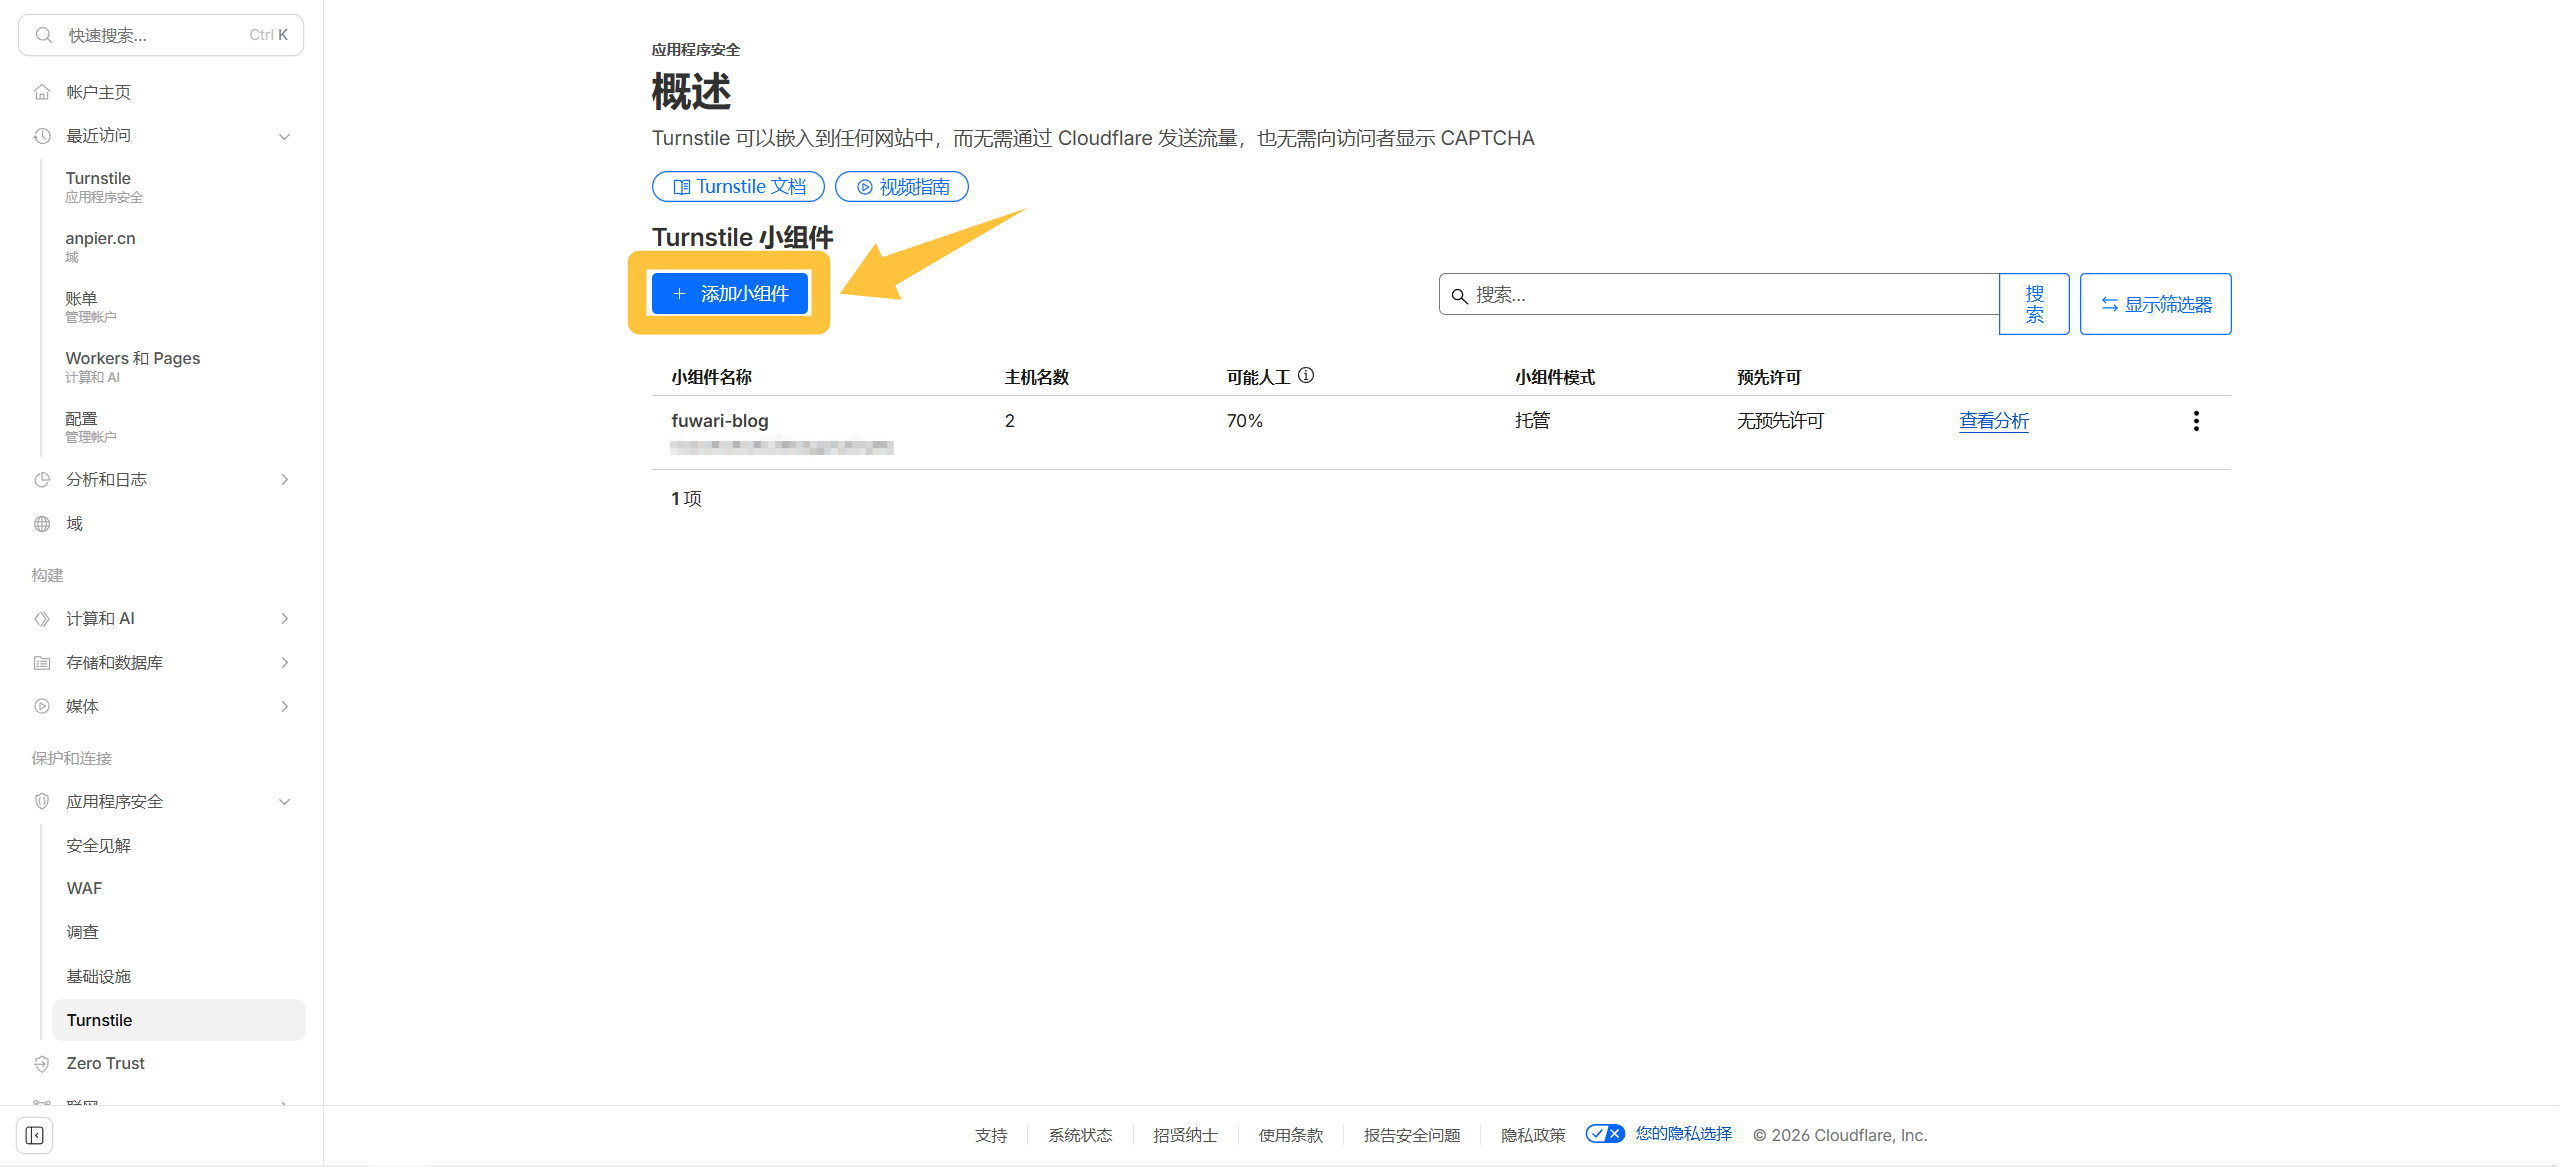Expand 存储和数据库 submenu arrow
Image resolution: width=2560 pixels, height=1167 pixels.
point(284,663)
